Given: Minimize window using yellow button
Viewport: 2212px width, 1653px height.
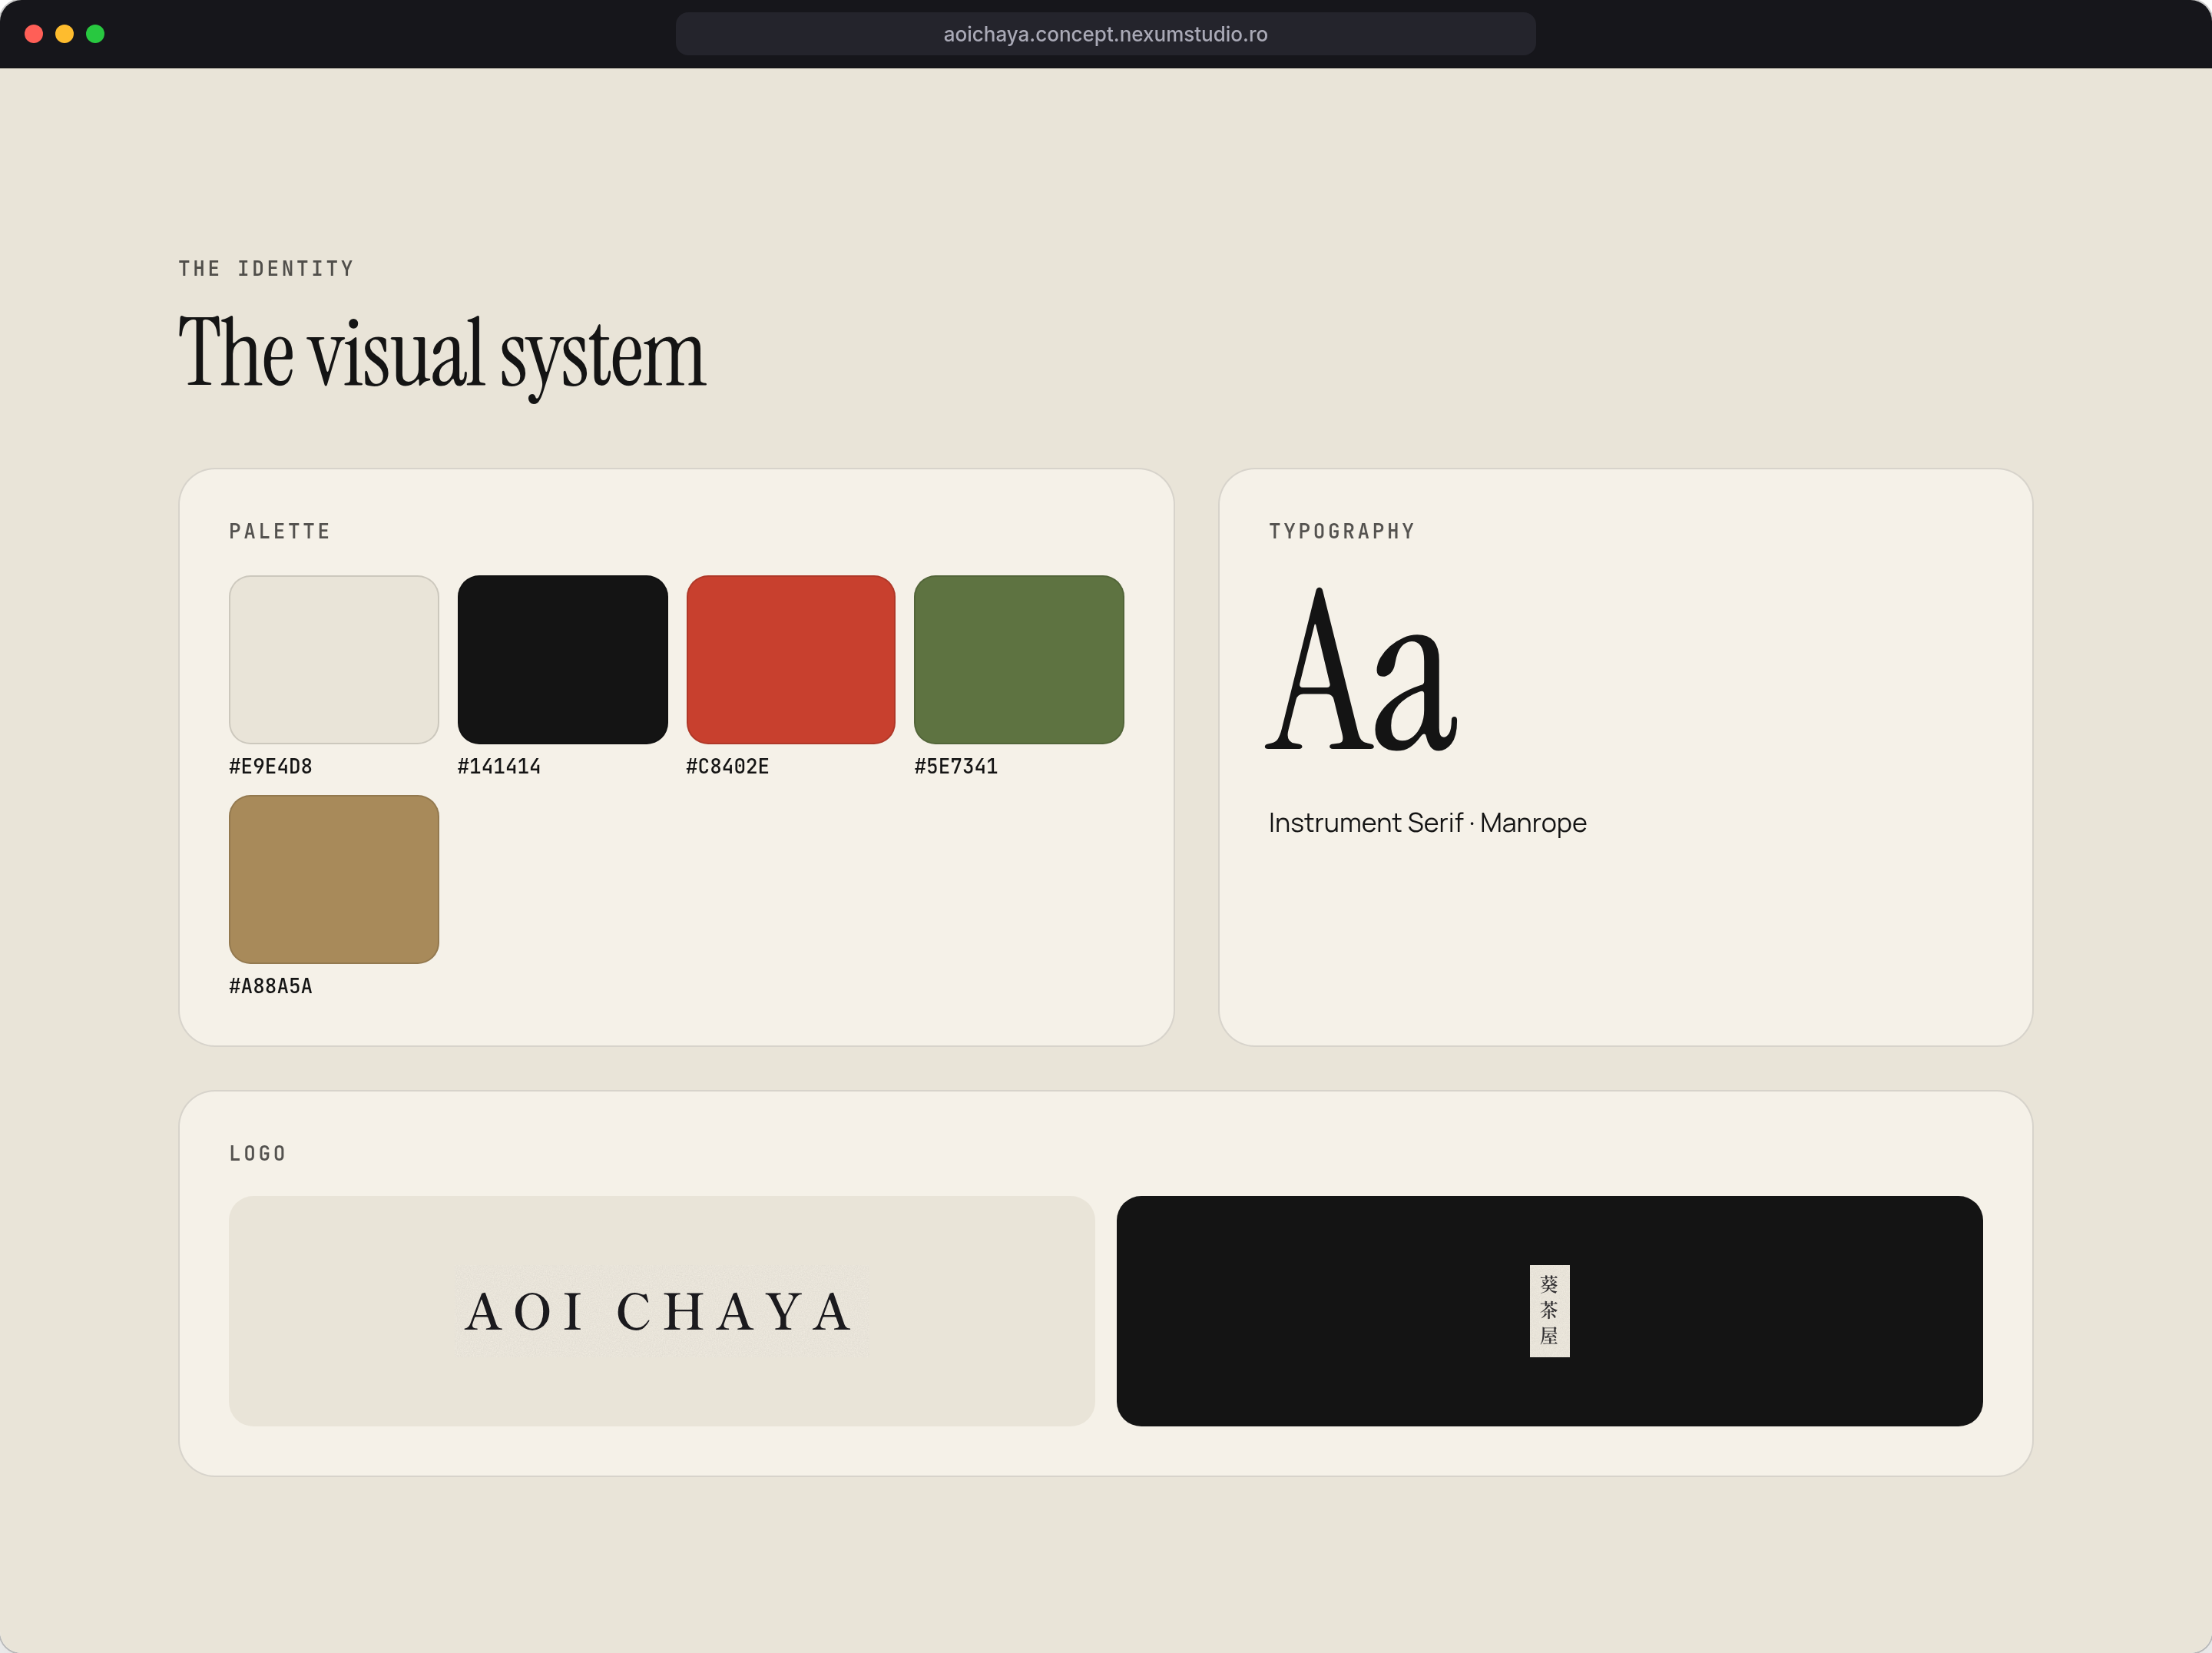Looking at the screenshot, I should point(64,34).
